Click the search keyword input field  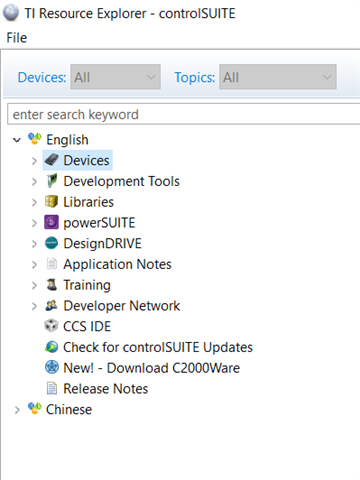(183, 114)
